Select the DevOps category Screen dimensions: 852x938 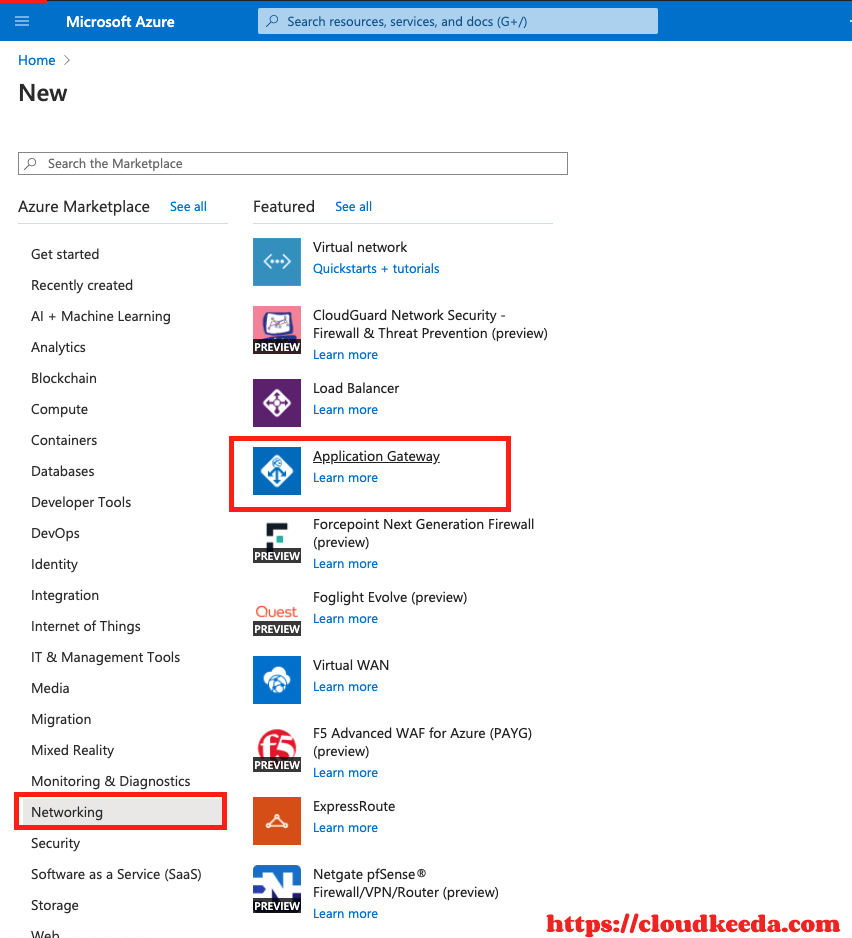coord(55,534)
